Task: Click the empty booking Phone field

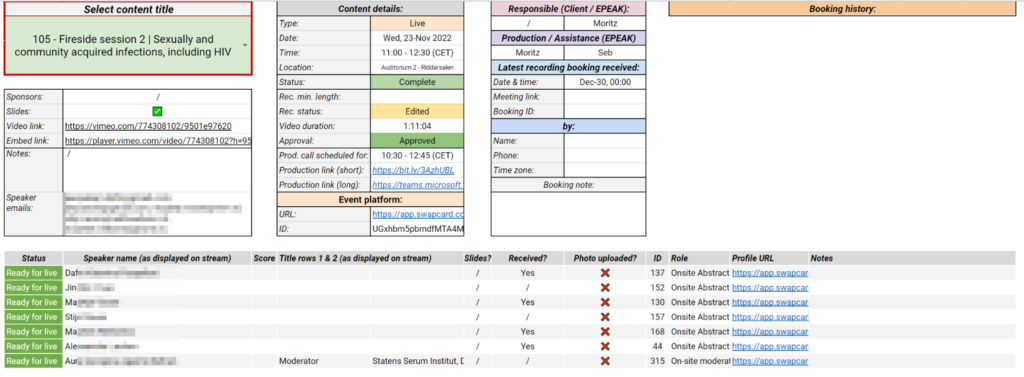Action: click(604, 156)
